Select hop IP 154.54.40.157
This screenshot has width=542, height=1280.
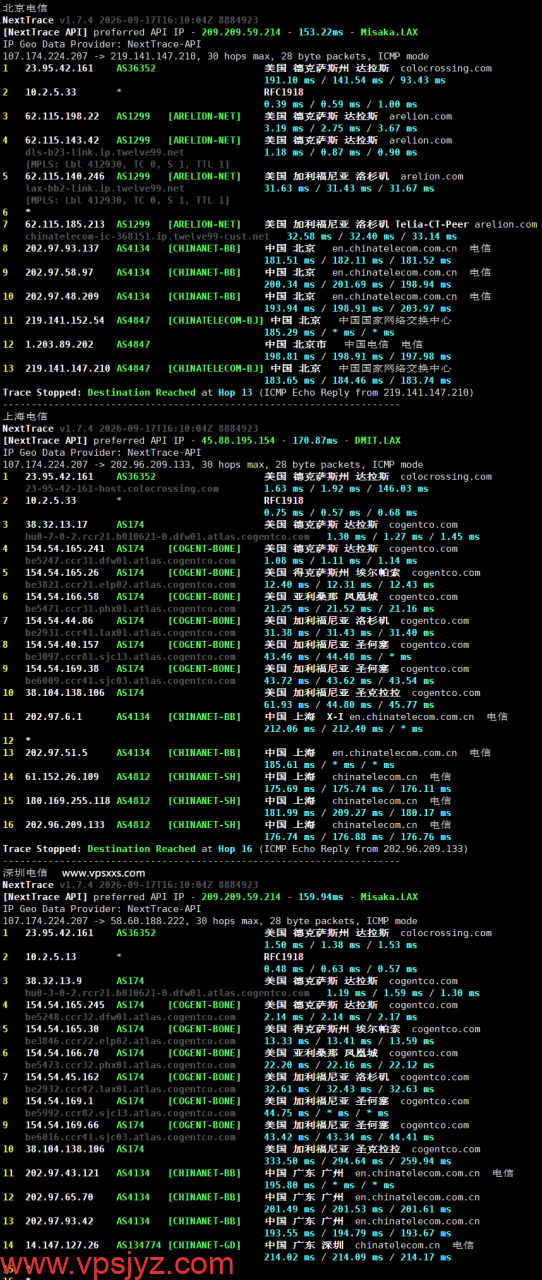62,644
